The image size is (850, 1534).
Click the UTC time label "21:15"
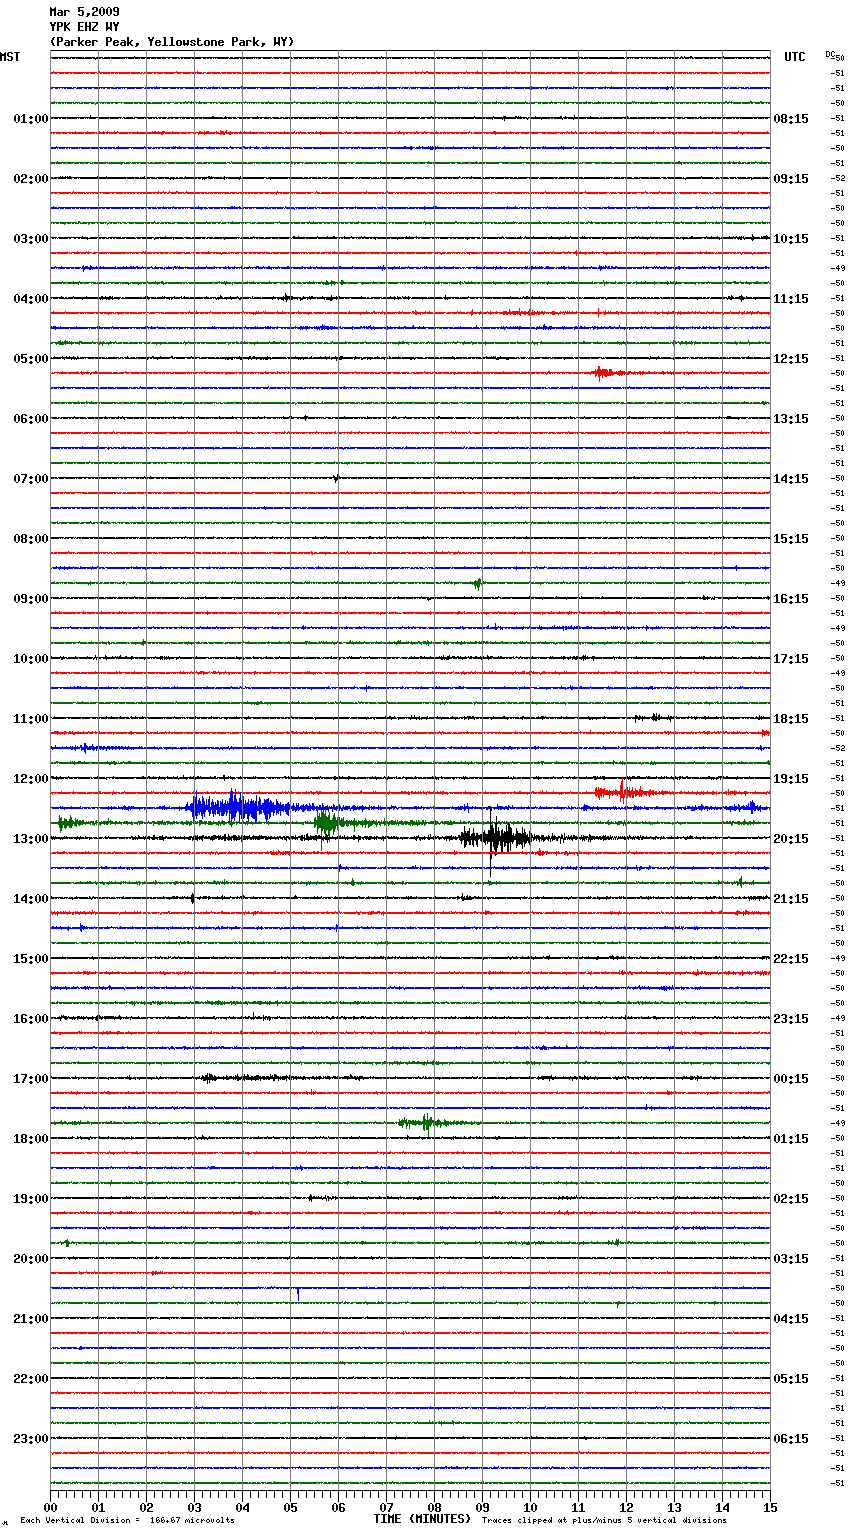[791, 899]
